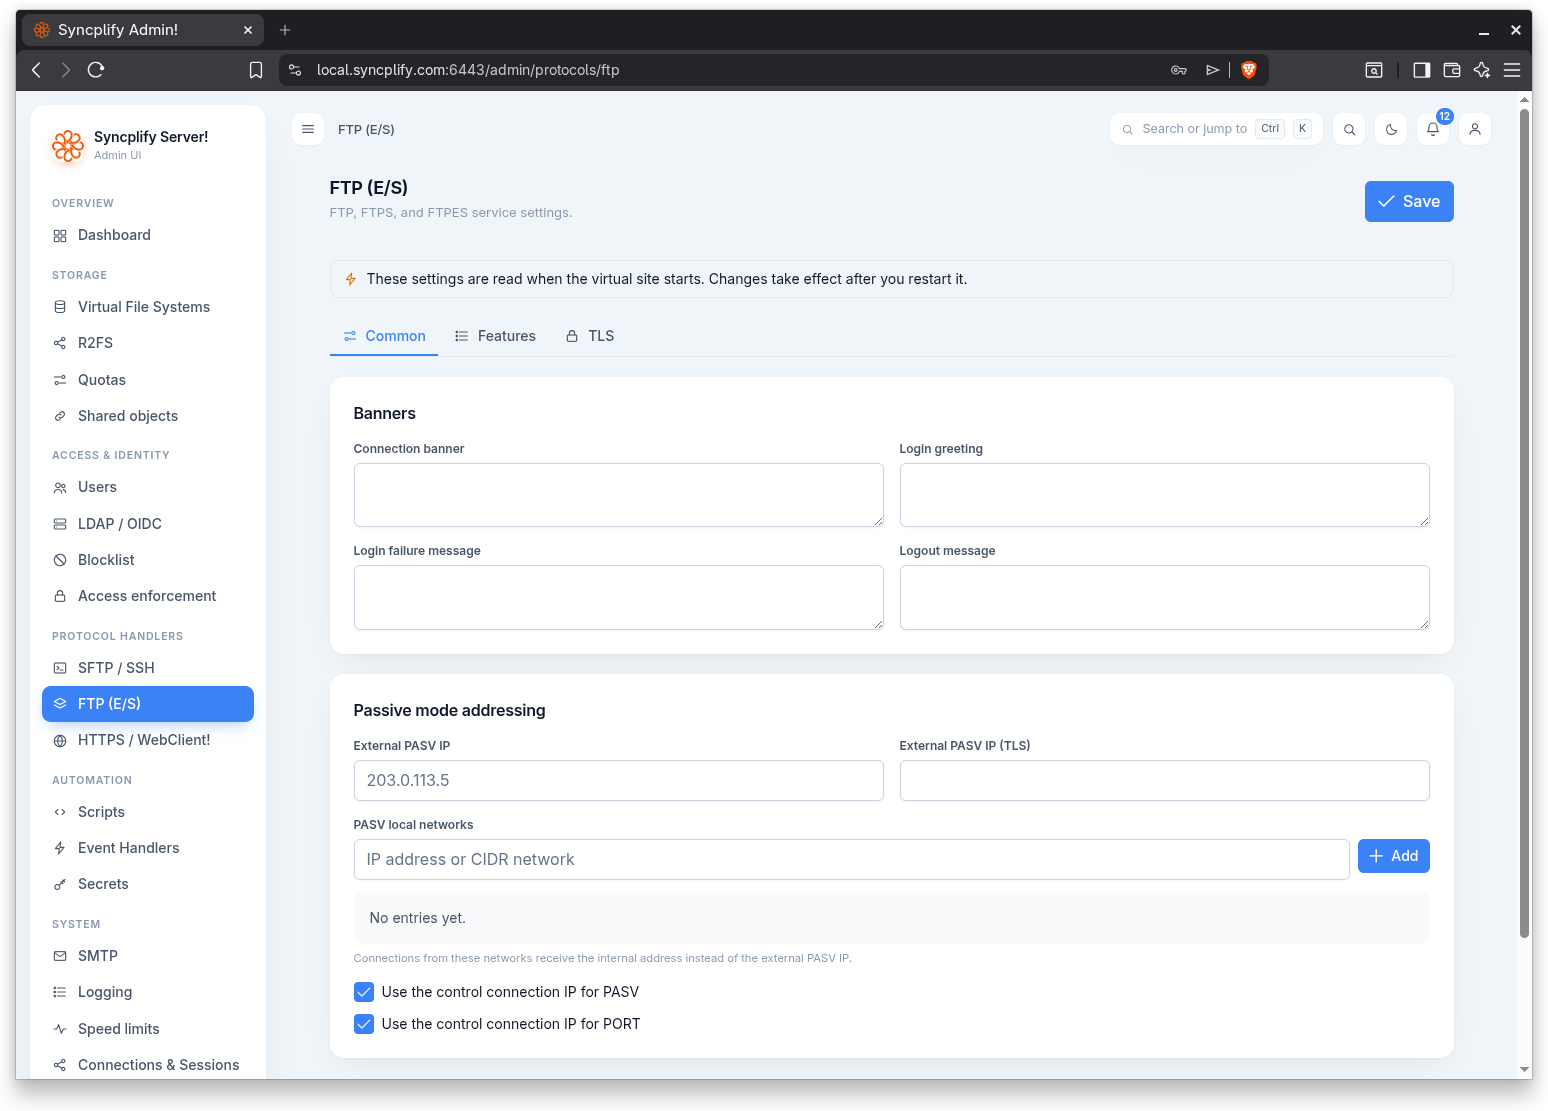Screen dimensions: 1548x1111
Task: Reload the page
Action: pyautogui.click(x=96, y=70)
